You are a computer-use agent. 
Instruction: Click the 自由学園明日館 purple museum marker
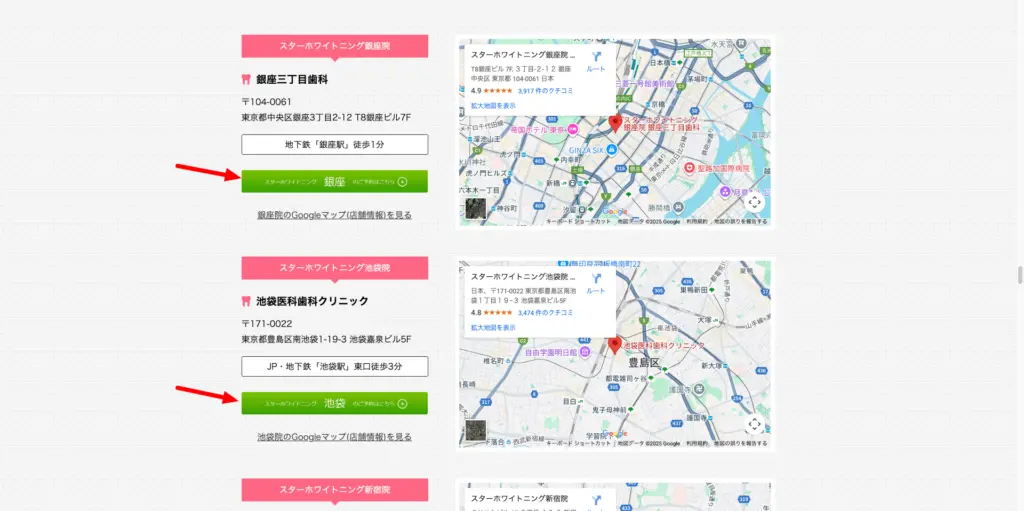pyautogui.click(x=584, y=352)
